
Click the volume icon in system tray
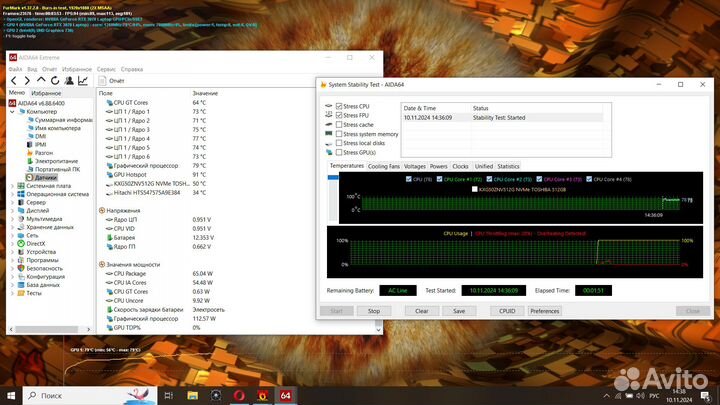[x=641, y=396]
